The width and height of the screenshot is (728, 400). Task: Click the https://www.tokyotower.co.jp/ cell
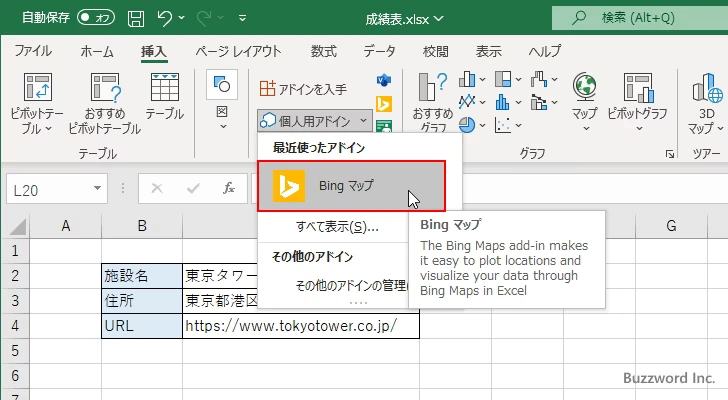click(301, 326)
